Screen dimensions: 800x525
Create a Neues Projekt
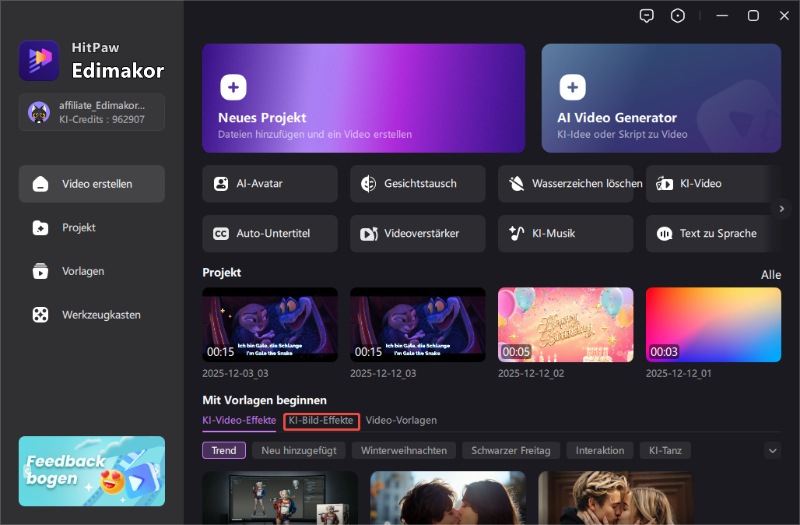(363, 98)
